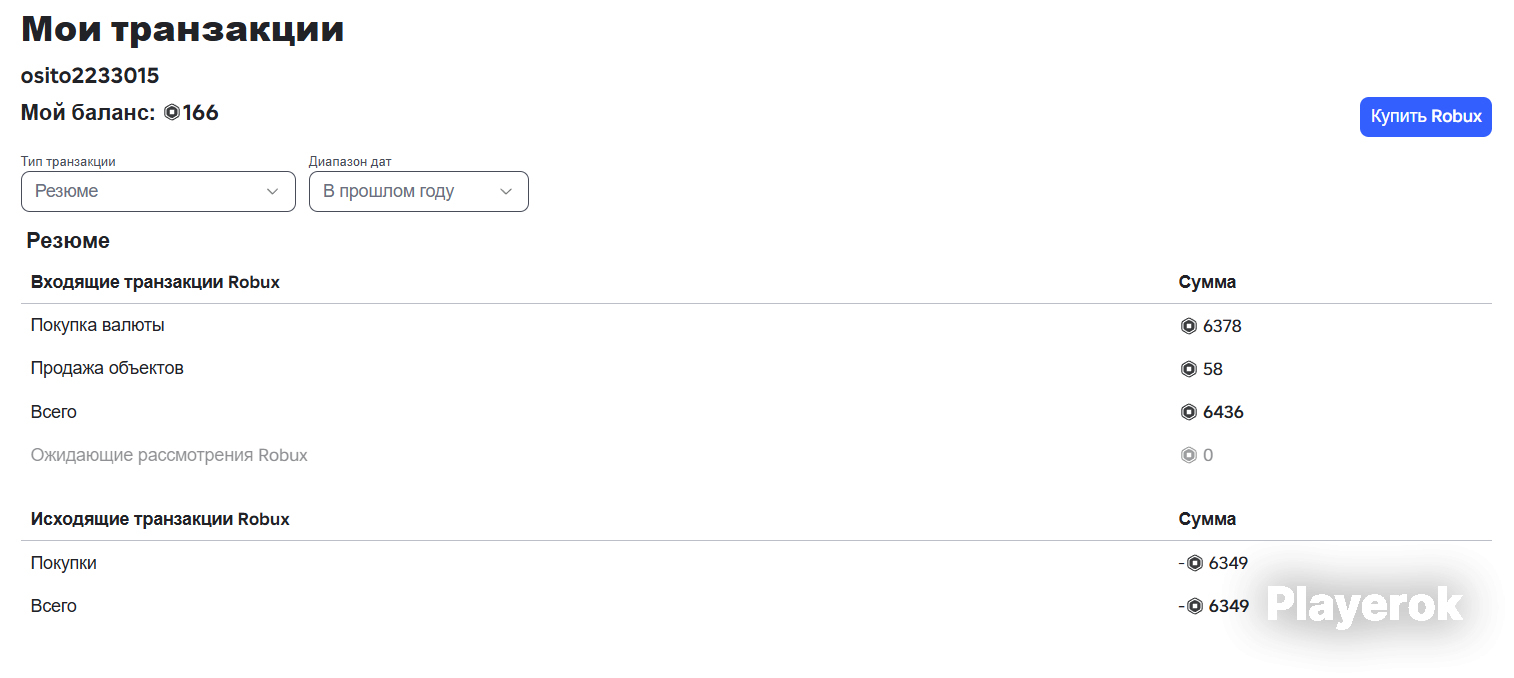1514x678 pixels.
Task: Click the Robux icon in Покупки row
Action: click(1194, 563)
